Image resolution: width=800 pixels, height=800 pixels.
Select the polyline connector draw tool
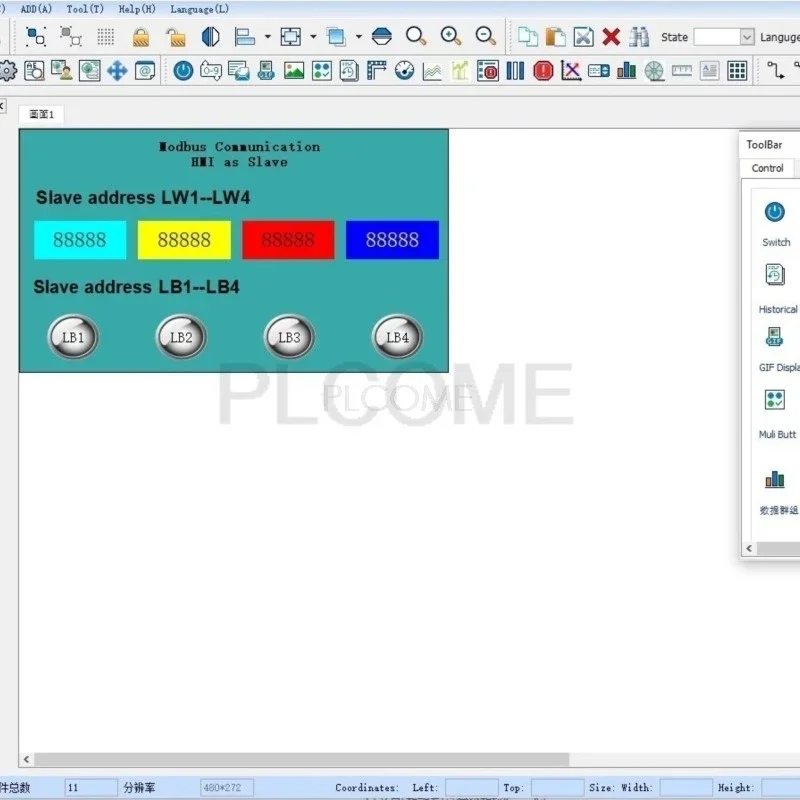tap(776, 70)
